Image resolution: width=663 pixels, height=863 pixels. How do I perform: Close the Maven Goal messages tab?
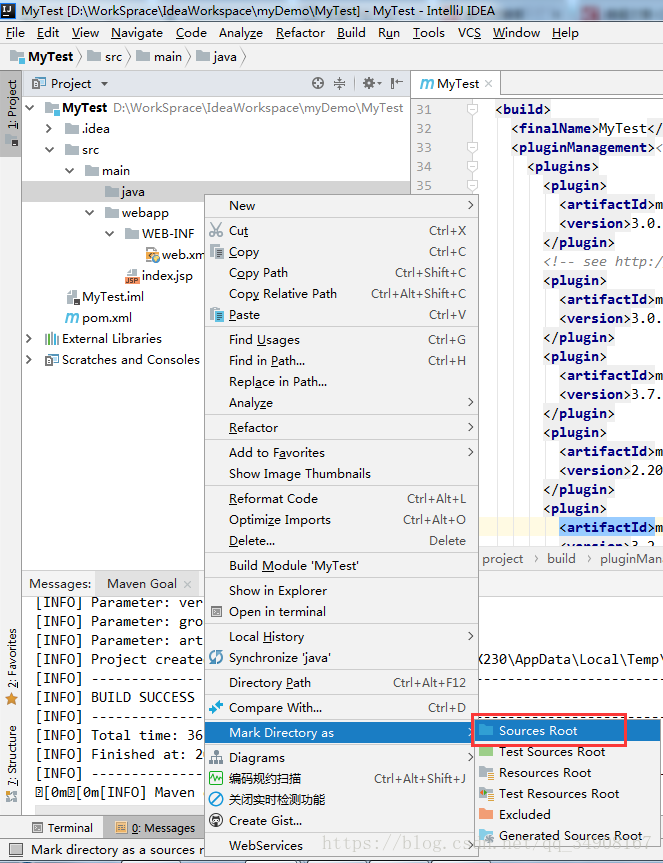[x=187, y=584]
